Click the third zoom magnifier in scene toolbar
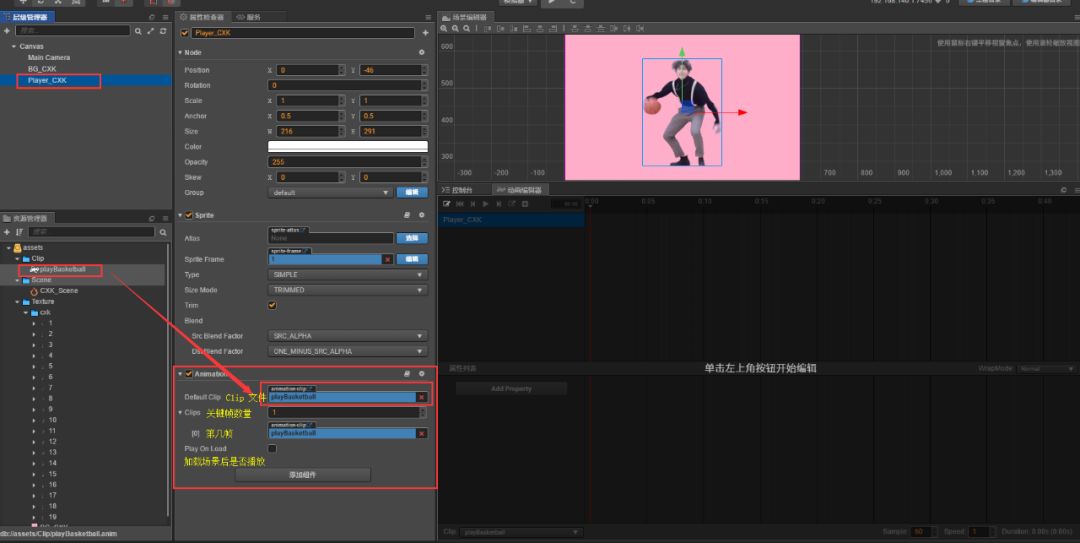The width and height of the screenshot is (1080, 543). 466,28
